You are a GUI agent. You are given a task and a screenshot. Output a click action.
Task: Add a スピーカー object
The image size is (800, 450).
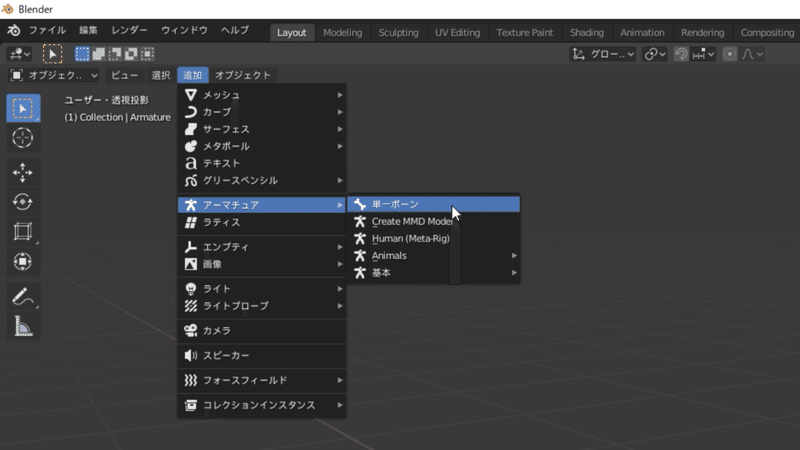262,356
